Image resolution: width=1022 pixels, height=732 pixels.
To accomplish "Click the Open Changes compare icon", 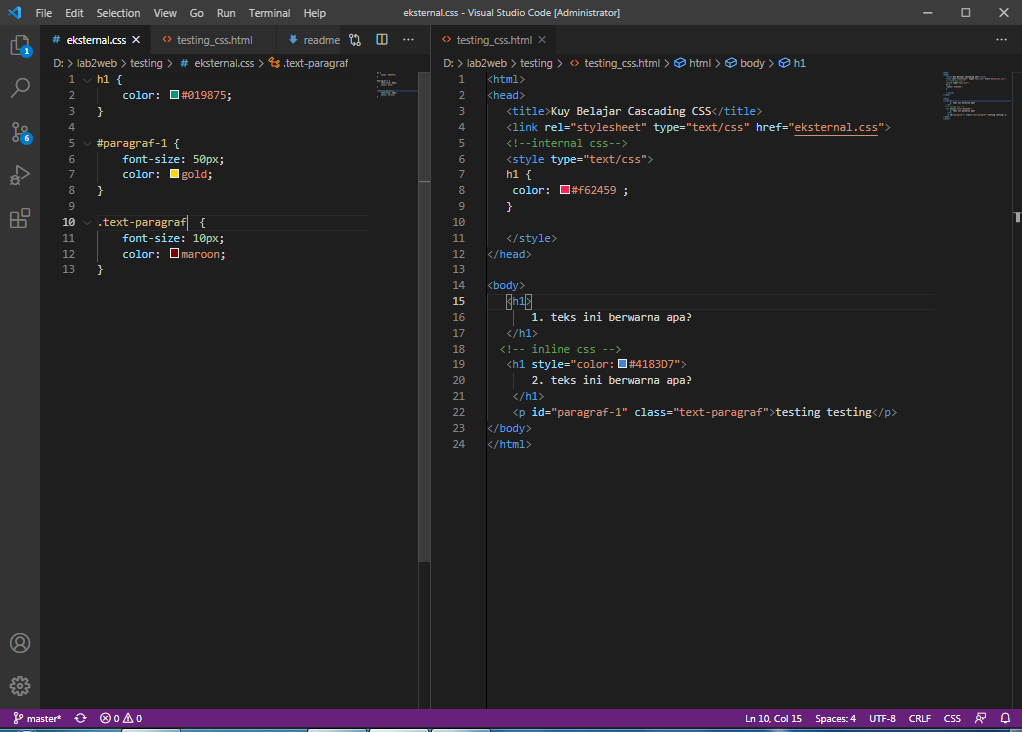I will (355, 40).
